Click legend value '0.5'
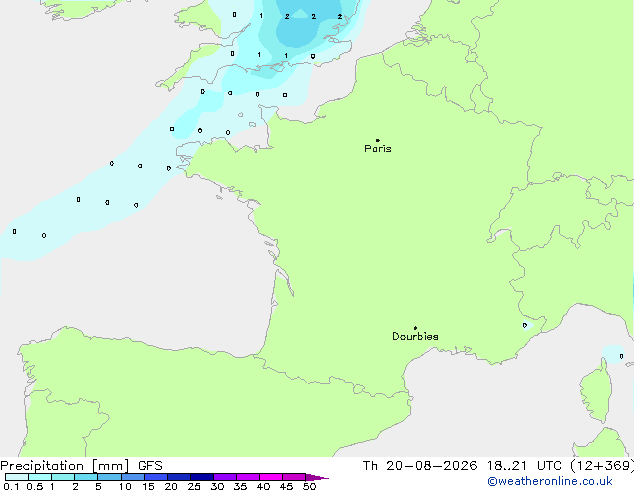The height and width of the screenshot is (490, 634). pyautogui.click(x=35, y=486)
